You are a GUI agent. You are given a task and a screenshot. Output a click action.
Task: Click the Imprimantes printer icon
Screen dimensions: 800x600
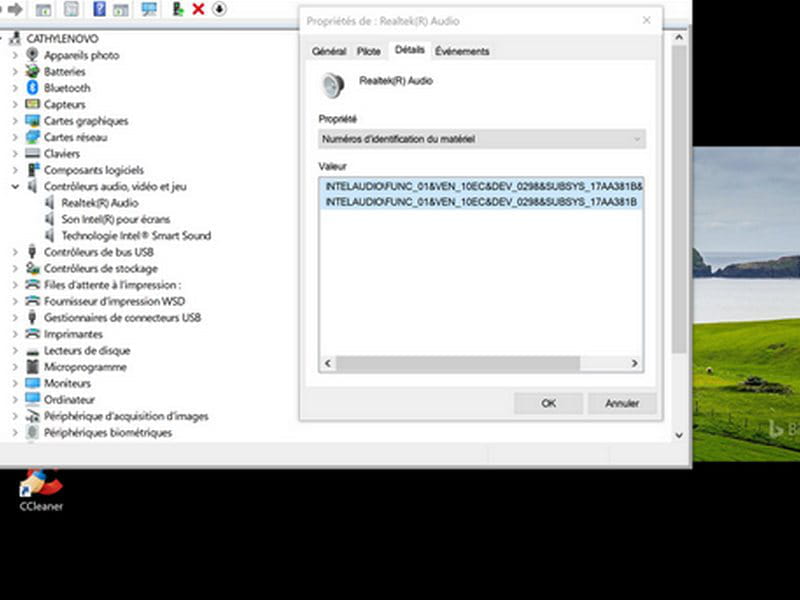(32, 334)
